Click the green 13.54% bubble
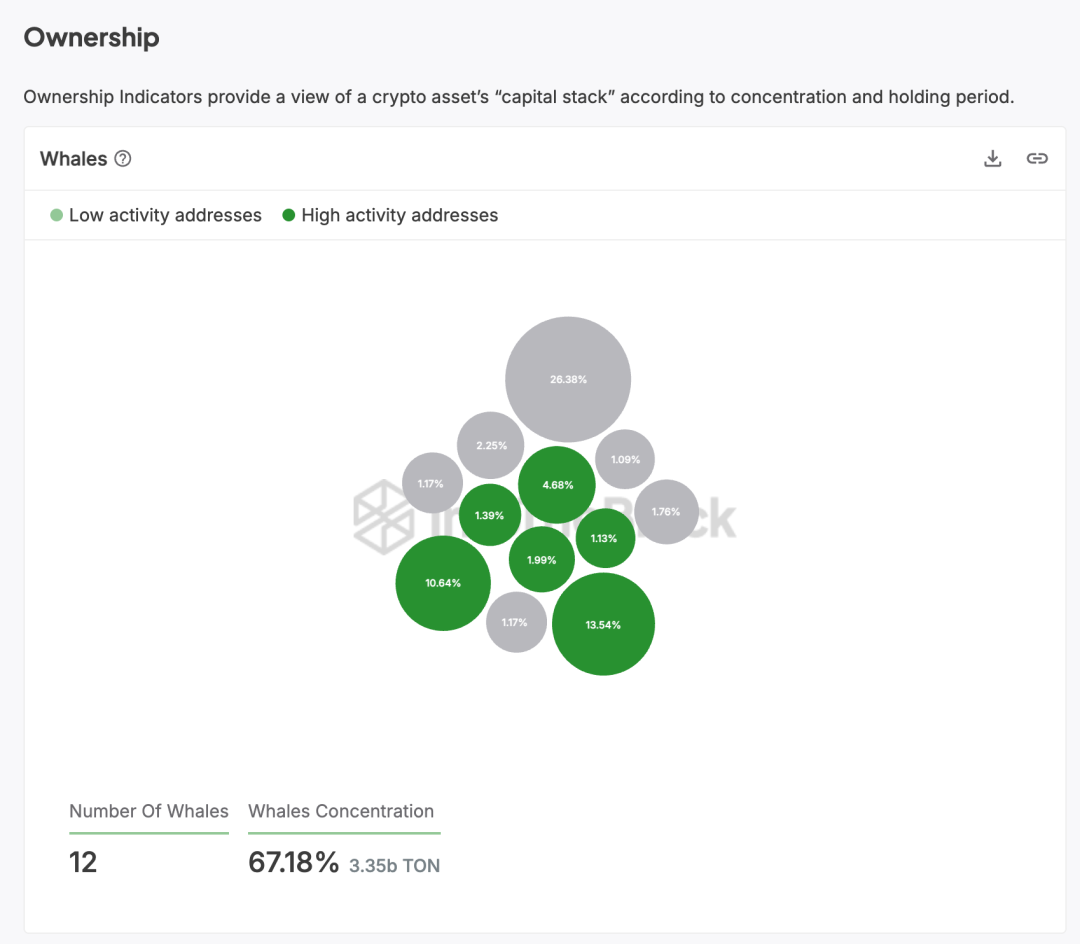This screenshot has height=944, width=1080. tap(603, 624)
